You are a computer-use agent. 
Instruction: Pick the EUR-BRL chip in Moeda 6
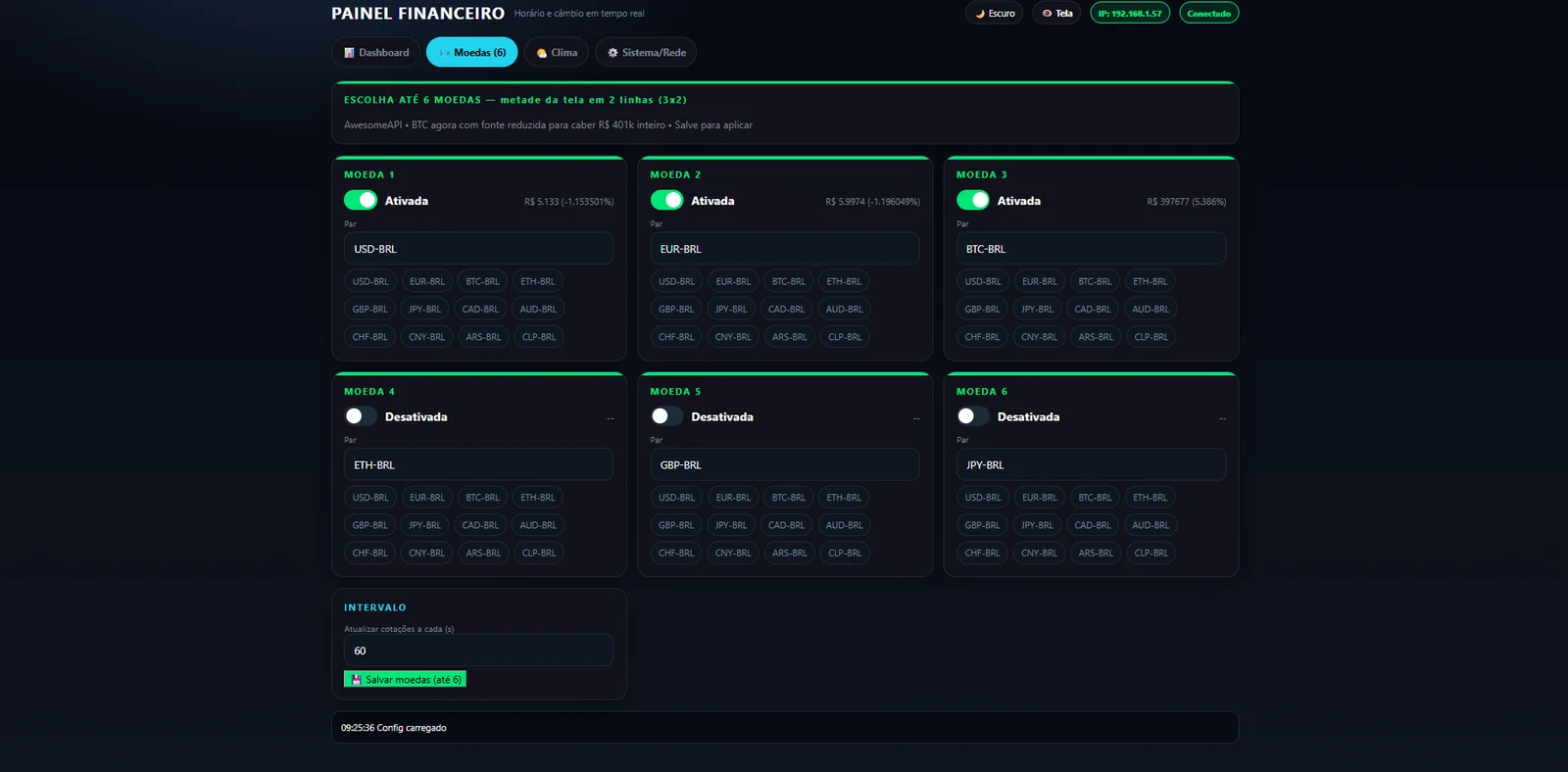click(1039, 497)
